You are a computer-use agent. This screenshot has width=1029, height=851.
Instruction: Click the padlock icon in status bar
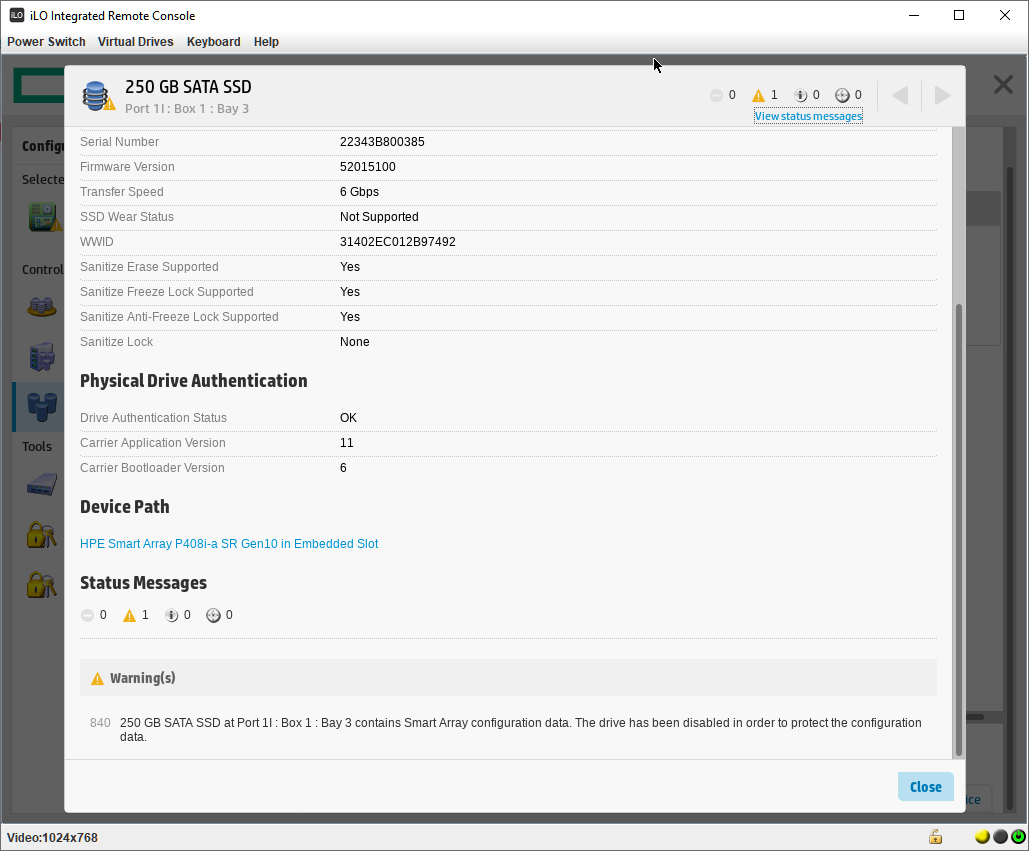(x=935, y=837)
